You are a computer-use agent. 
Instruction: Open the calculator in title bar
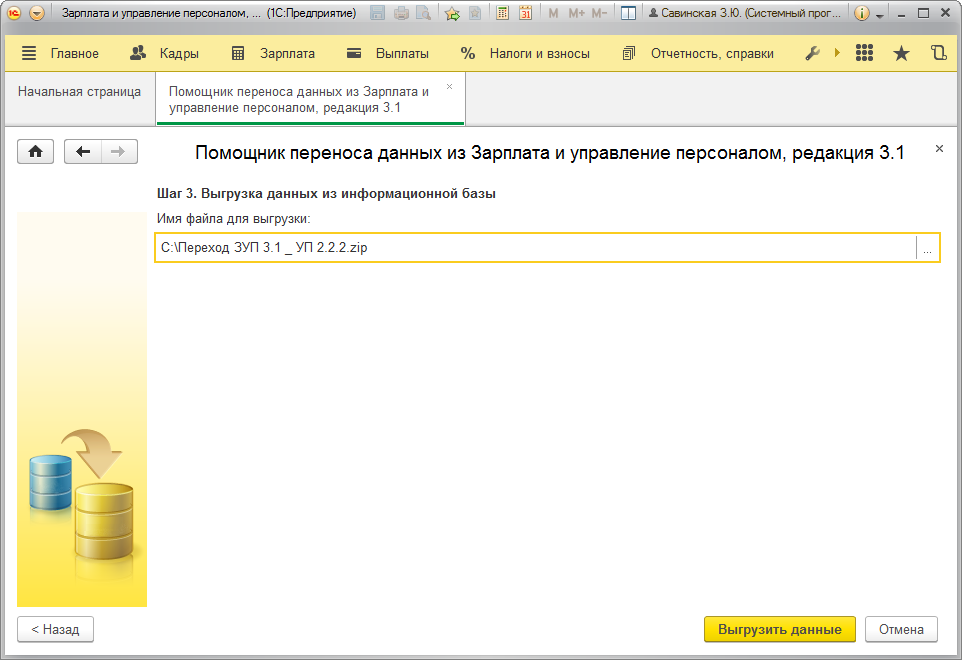(x=502, y=13)
